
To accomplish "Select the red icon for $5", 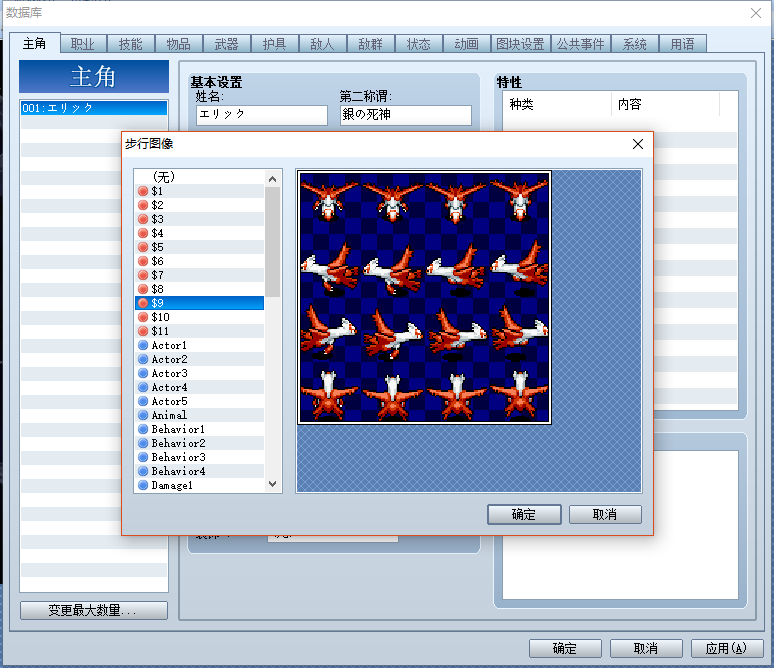I will click(143, 247).
